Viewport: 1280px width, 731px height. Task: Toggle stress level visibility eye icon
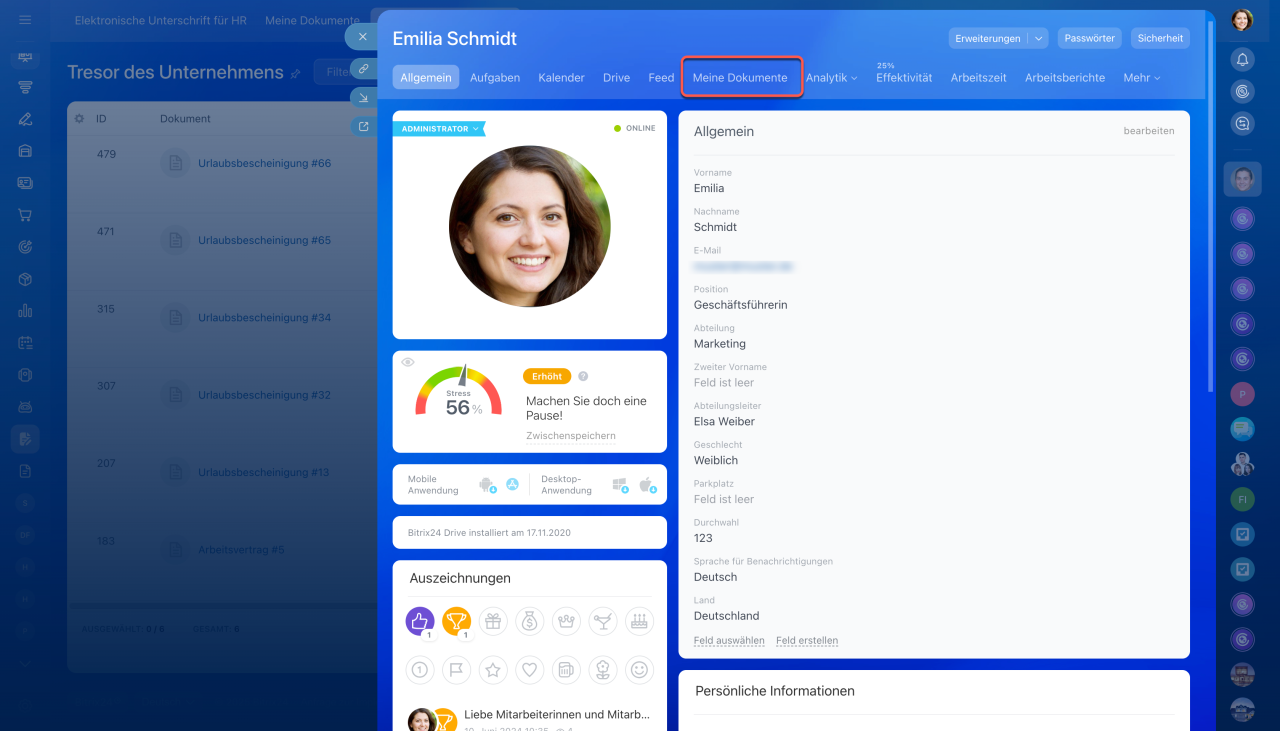(x=408, y=362)
